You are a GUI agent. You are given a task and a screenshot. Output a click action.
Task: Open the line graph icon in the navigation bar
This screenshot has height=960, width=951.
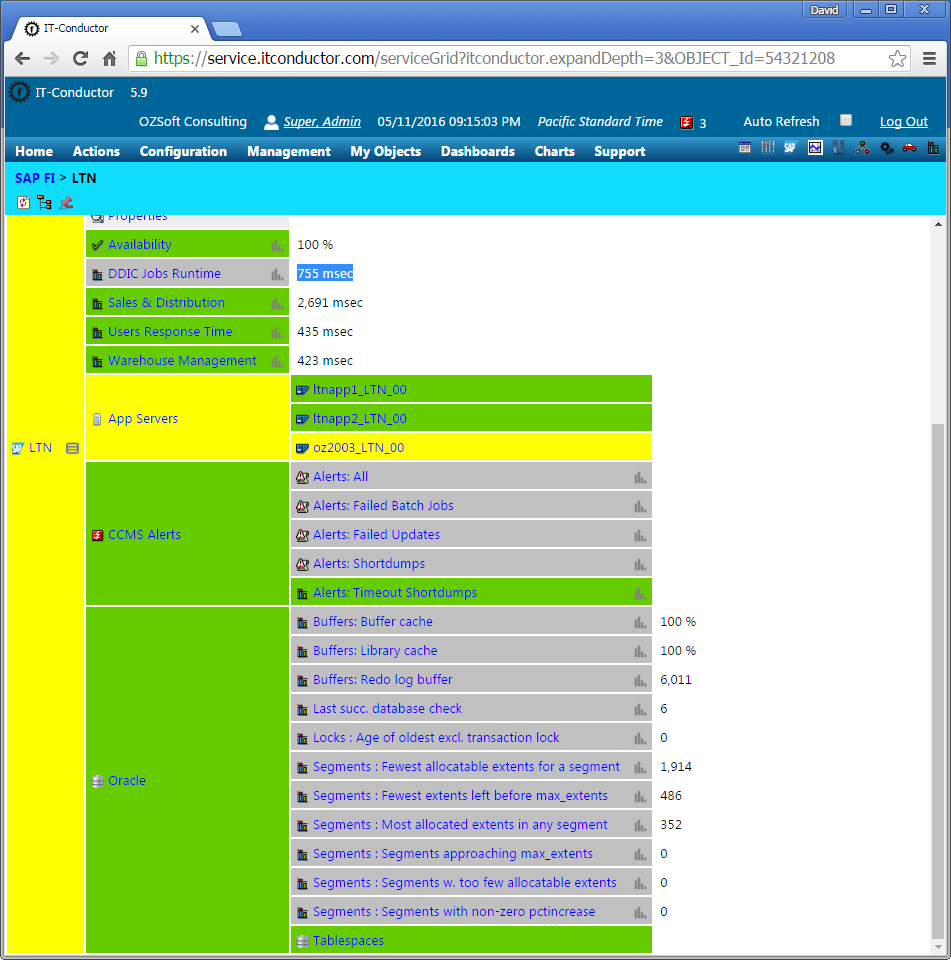tap(815, 148)
